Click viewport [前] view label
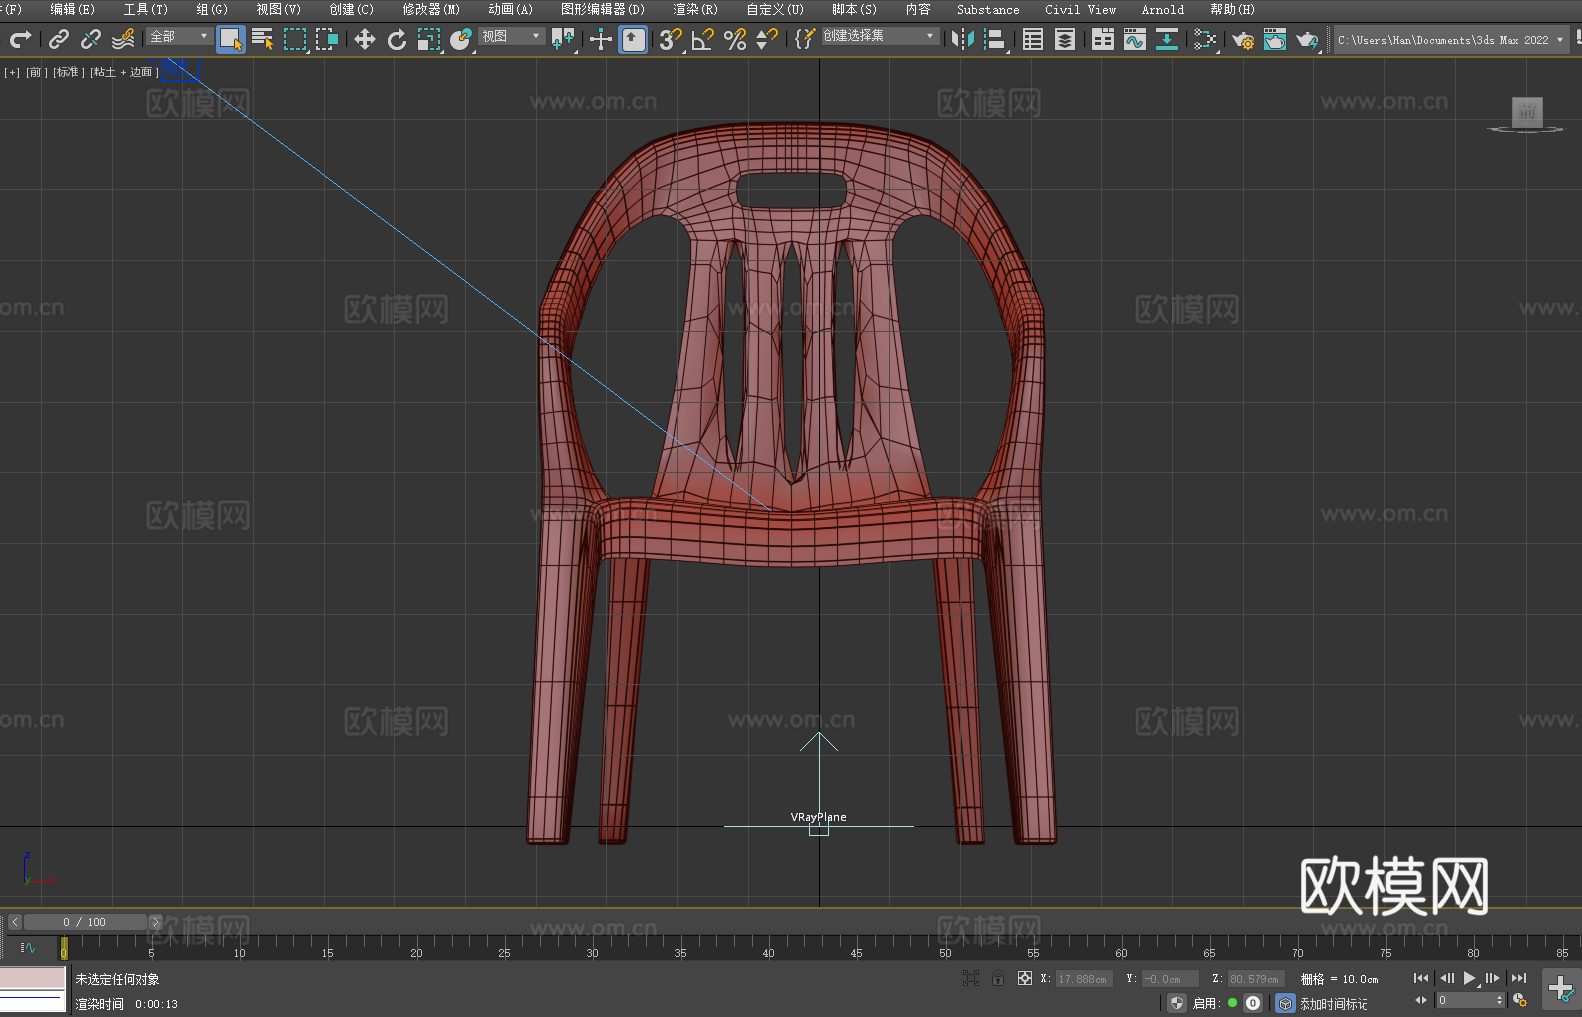 [36, 72]
